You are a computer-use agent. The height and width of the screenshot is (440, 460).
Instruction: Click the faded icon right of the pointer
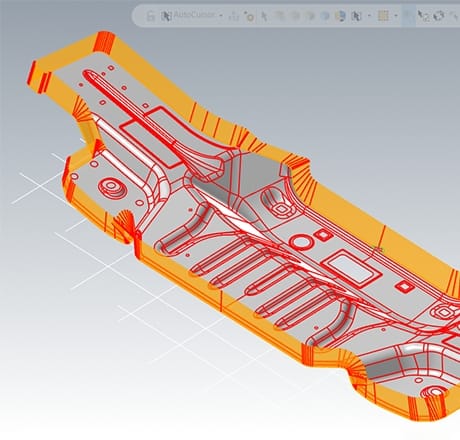tap(279, 16)
